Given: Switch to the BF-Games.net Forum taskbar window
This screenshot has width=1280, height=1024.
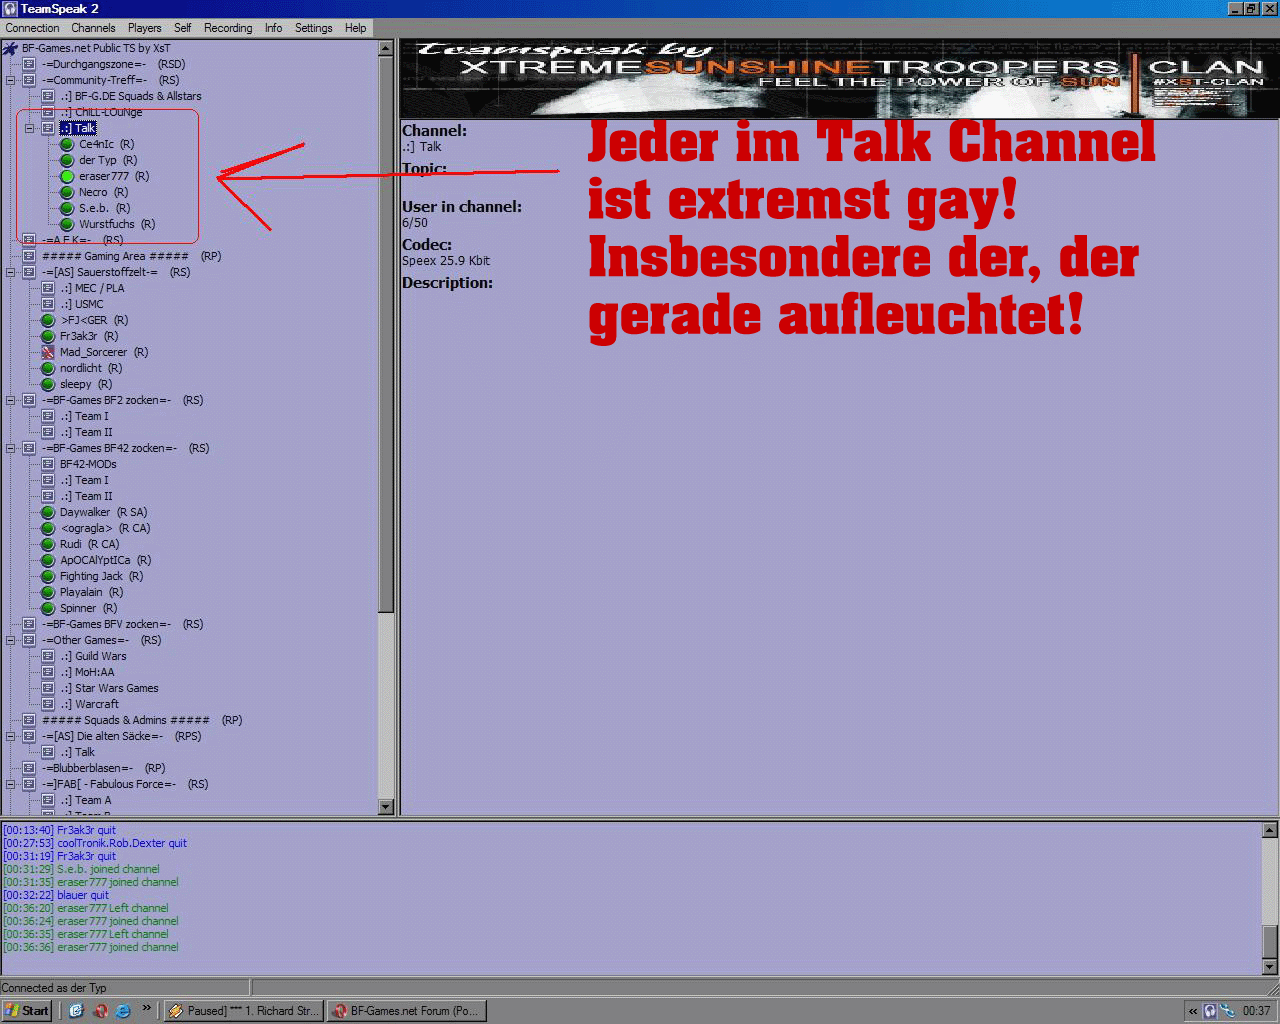Looking at the screenshot, I should point(406,1011).
